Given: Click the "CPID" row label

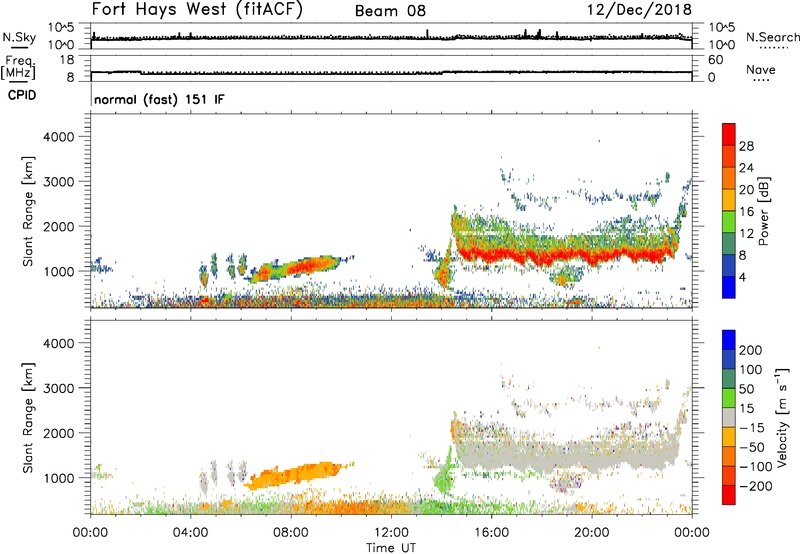Looking at the screenshot, I should pos(22,95).
